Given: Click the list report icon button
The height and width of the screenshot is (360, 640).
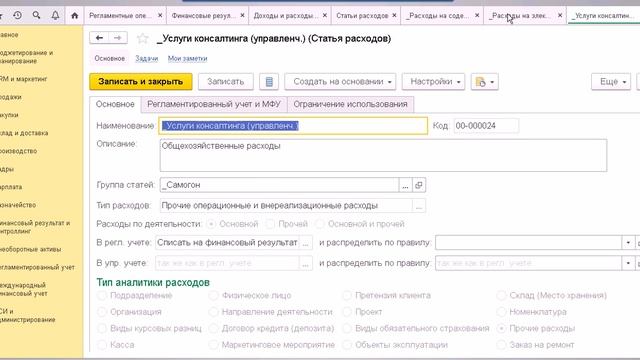Looking at the screenshot, I should pos(269,82).
